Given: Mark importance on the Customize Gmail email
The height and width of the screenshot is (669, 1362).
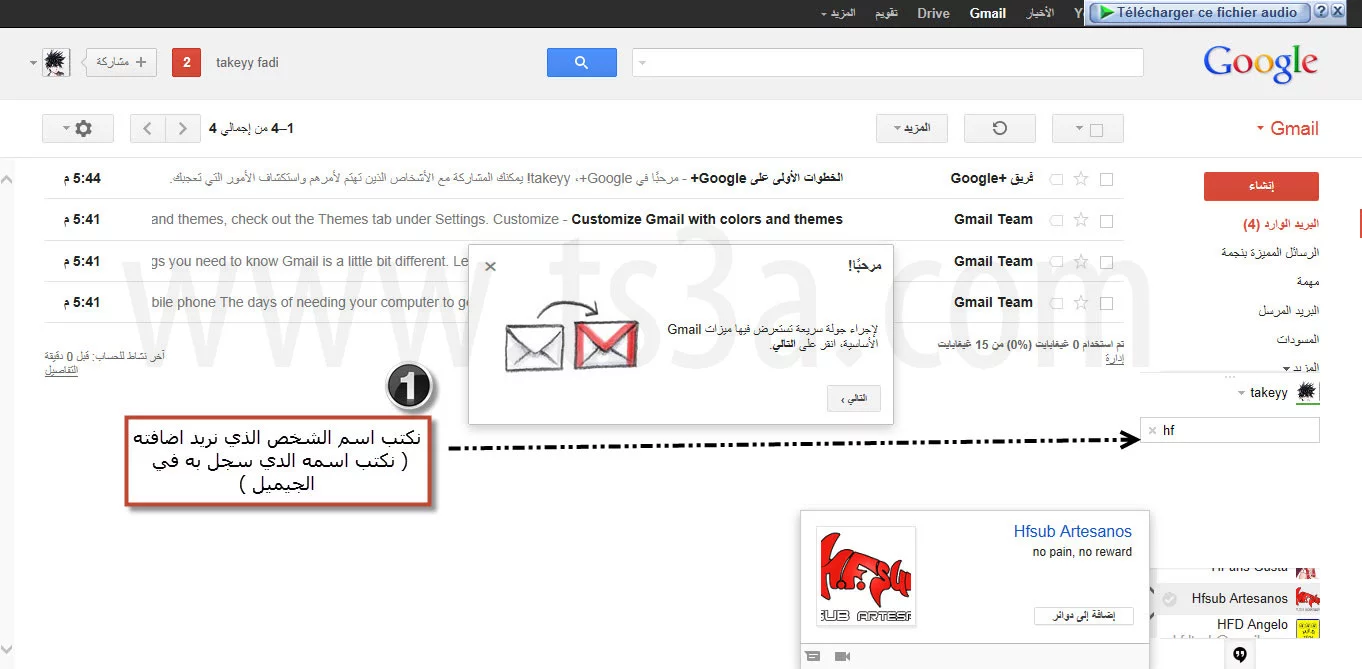Looking at the screenshot, I should pos(1056,220).
